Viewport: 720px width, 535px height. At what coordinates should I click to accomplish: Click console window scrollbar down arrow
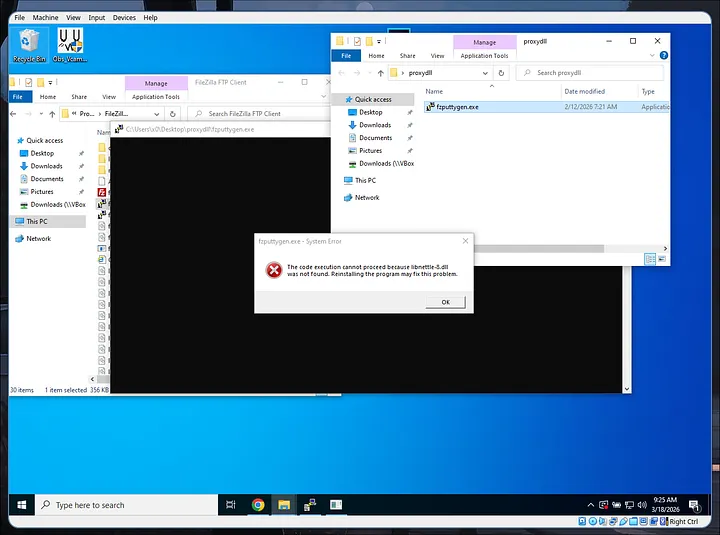pos(627,389)
